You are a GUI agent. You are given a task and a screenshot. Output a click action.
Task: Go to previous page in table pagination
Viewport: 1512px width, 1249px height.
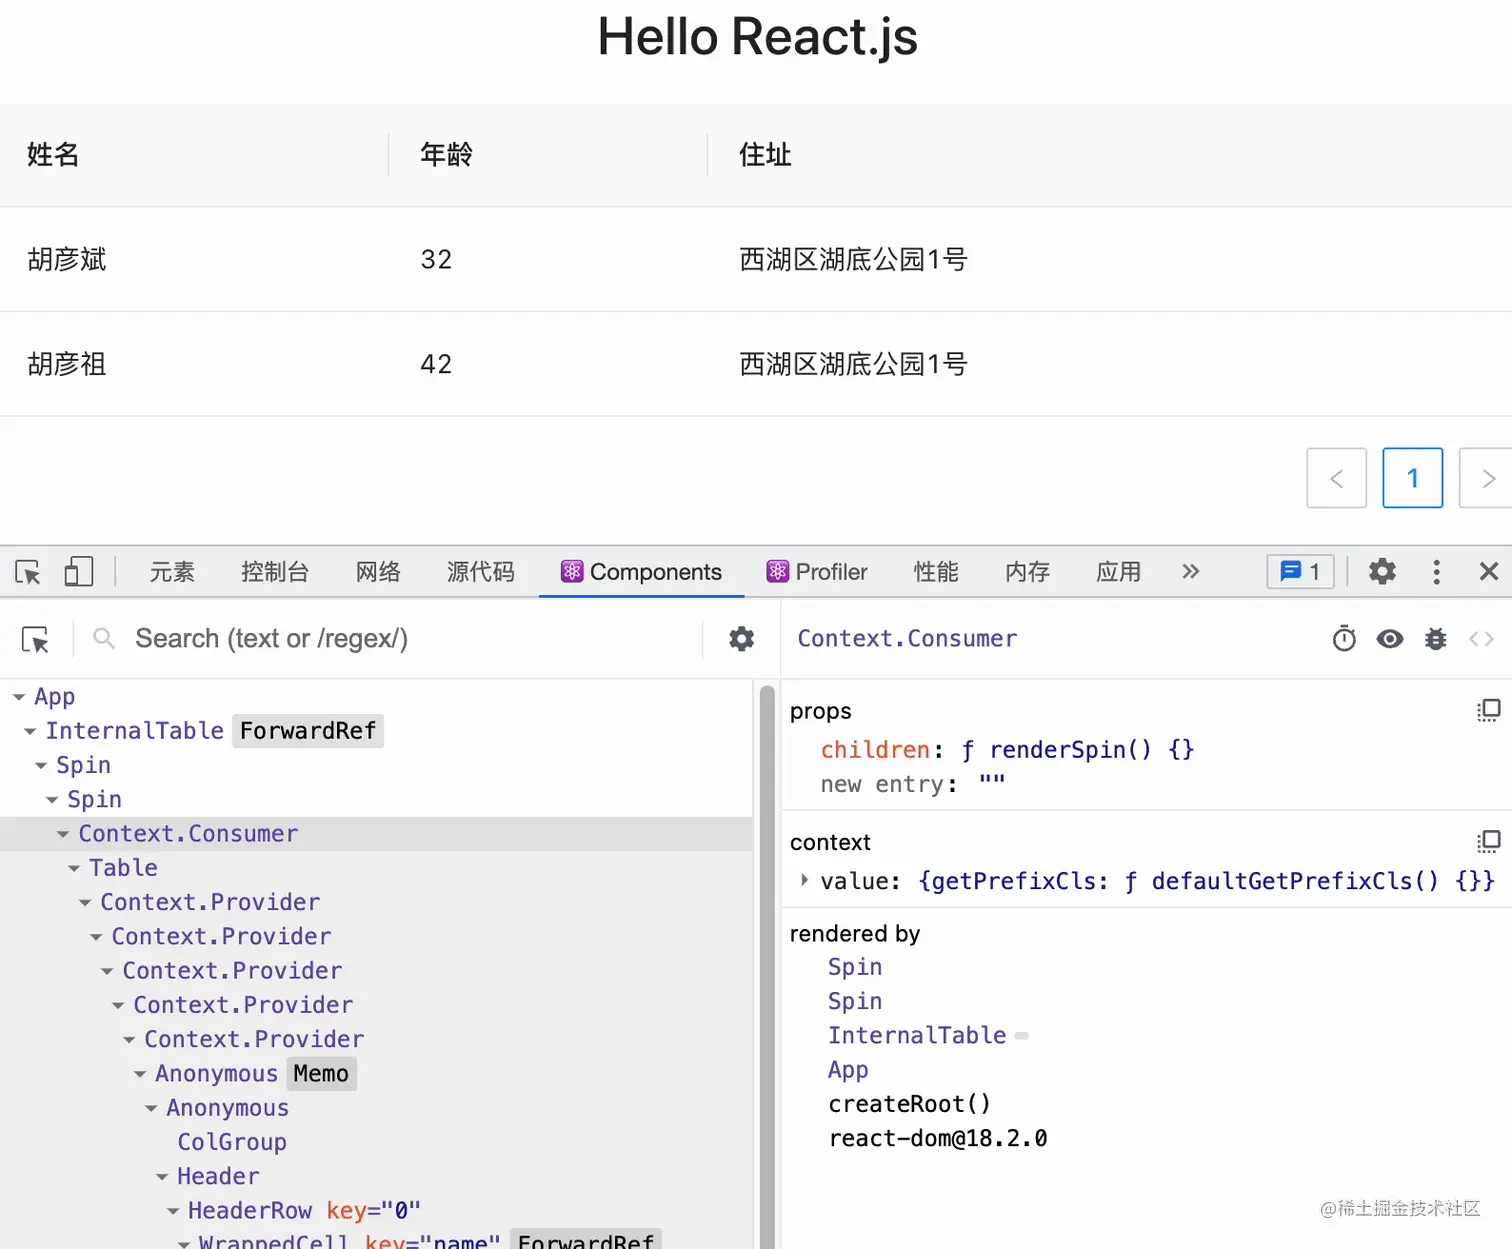1336,478
